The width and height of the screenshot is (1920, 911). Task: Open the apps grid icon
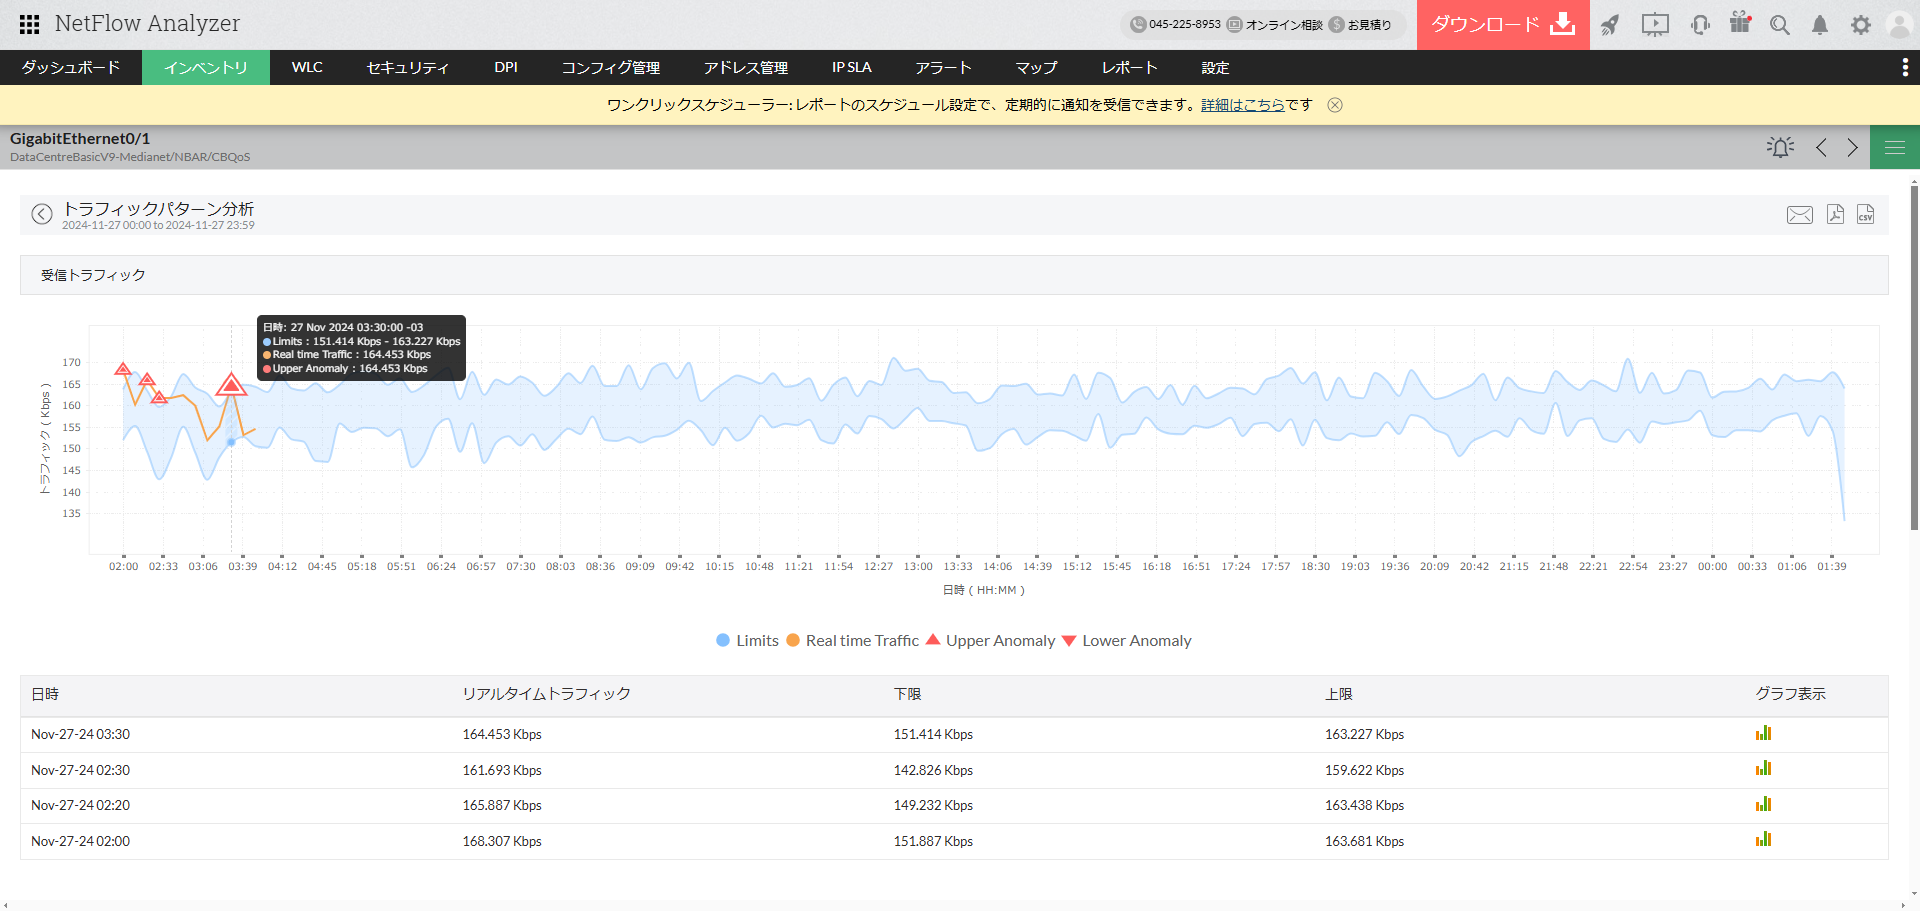pyautogui.click(x=30, y=24)
